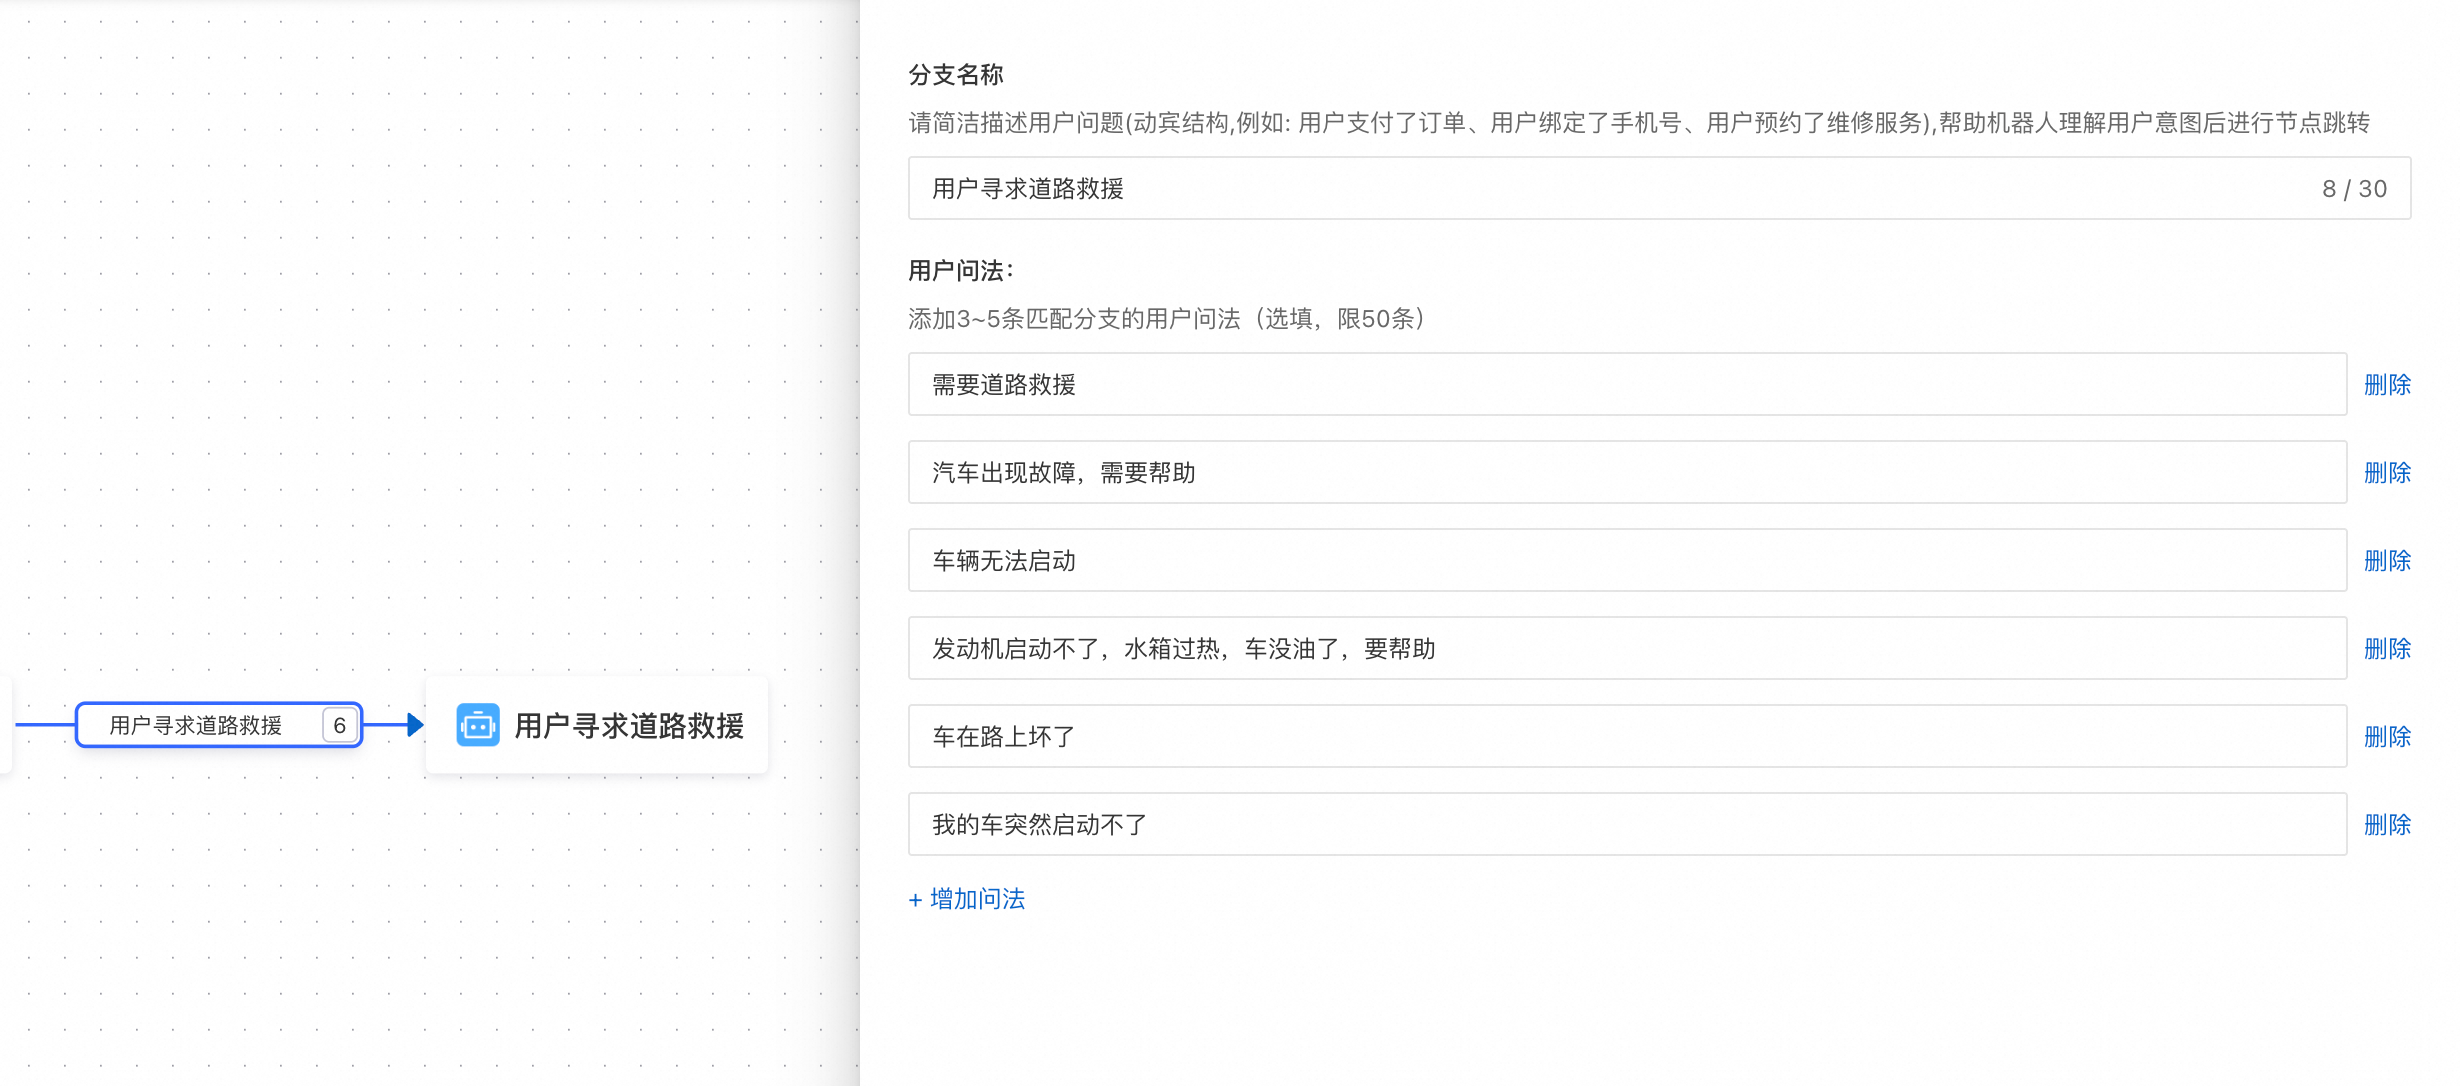Delete the 我的车突然启动不了 question
2460x1086 pixels.
[x=2386, y=824]
